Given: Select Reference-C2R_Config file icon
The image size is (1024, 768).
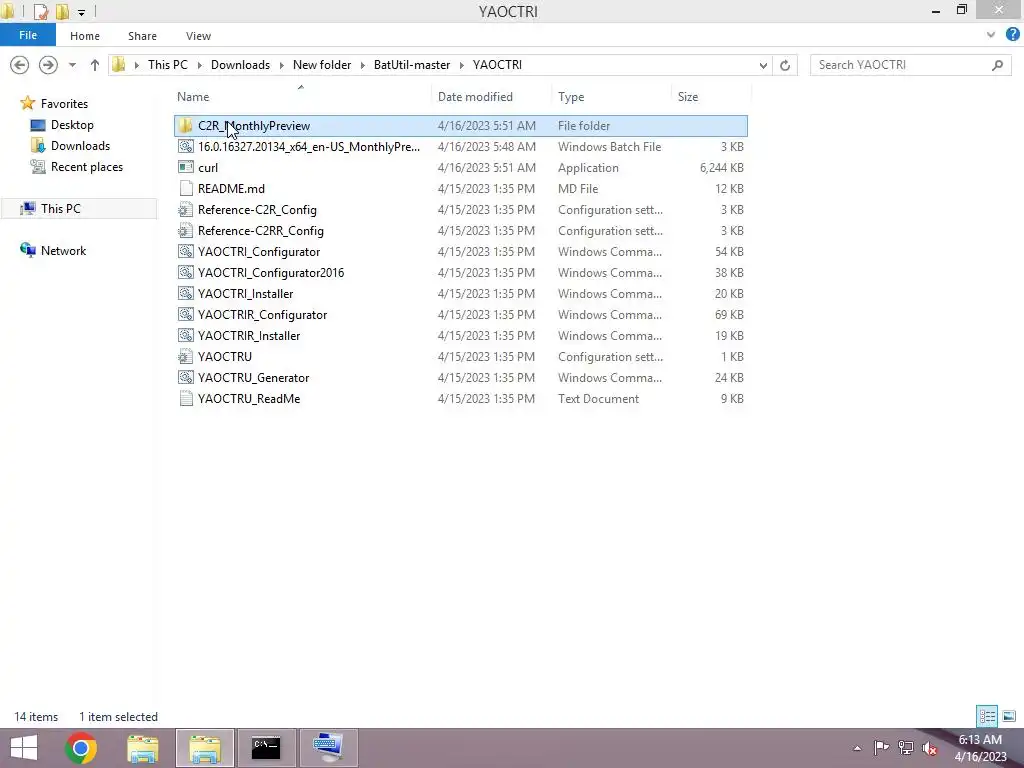Looking at the screenshot, I should [x=186, y=209].
